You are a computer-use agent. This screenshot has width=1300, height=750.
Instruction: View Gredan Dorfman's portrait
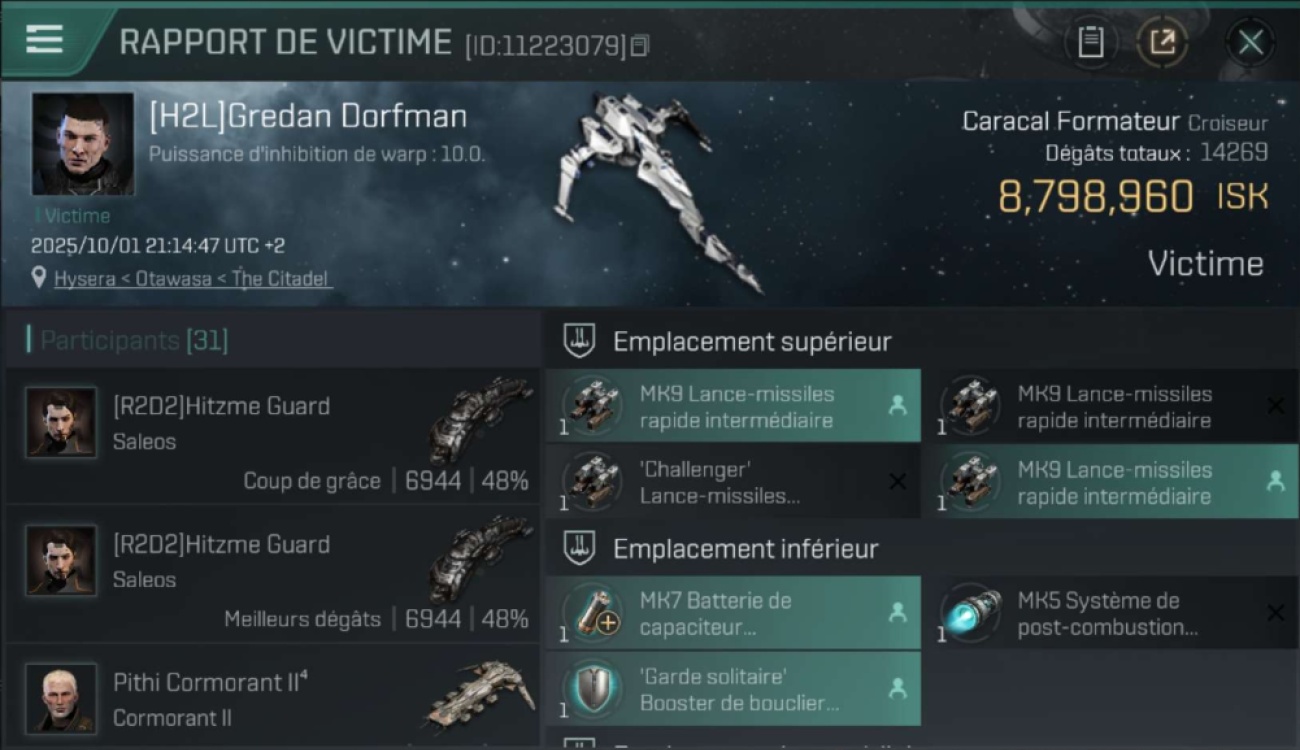(x=83, y=144)
